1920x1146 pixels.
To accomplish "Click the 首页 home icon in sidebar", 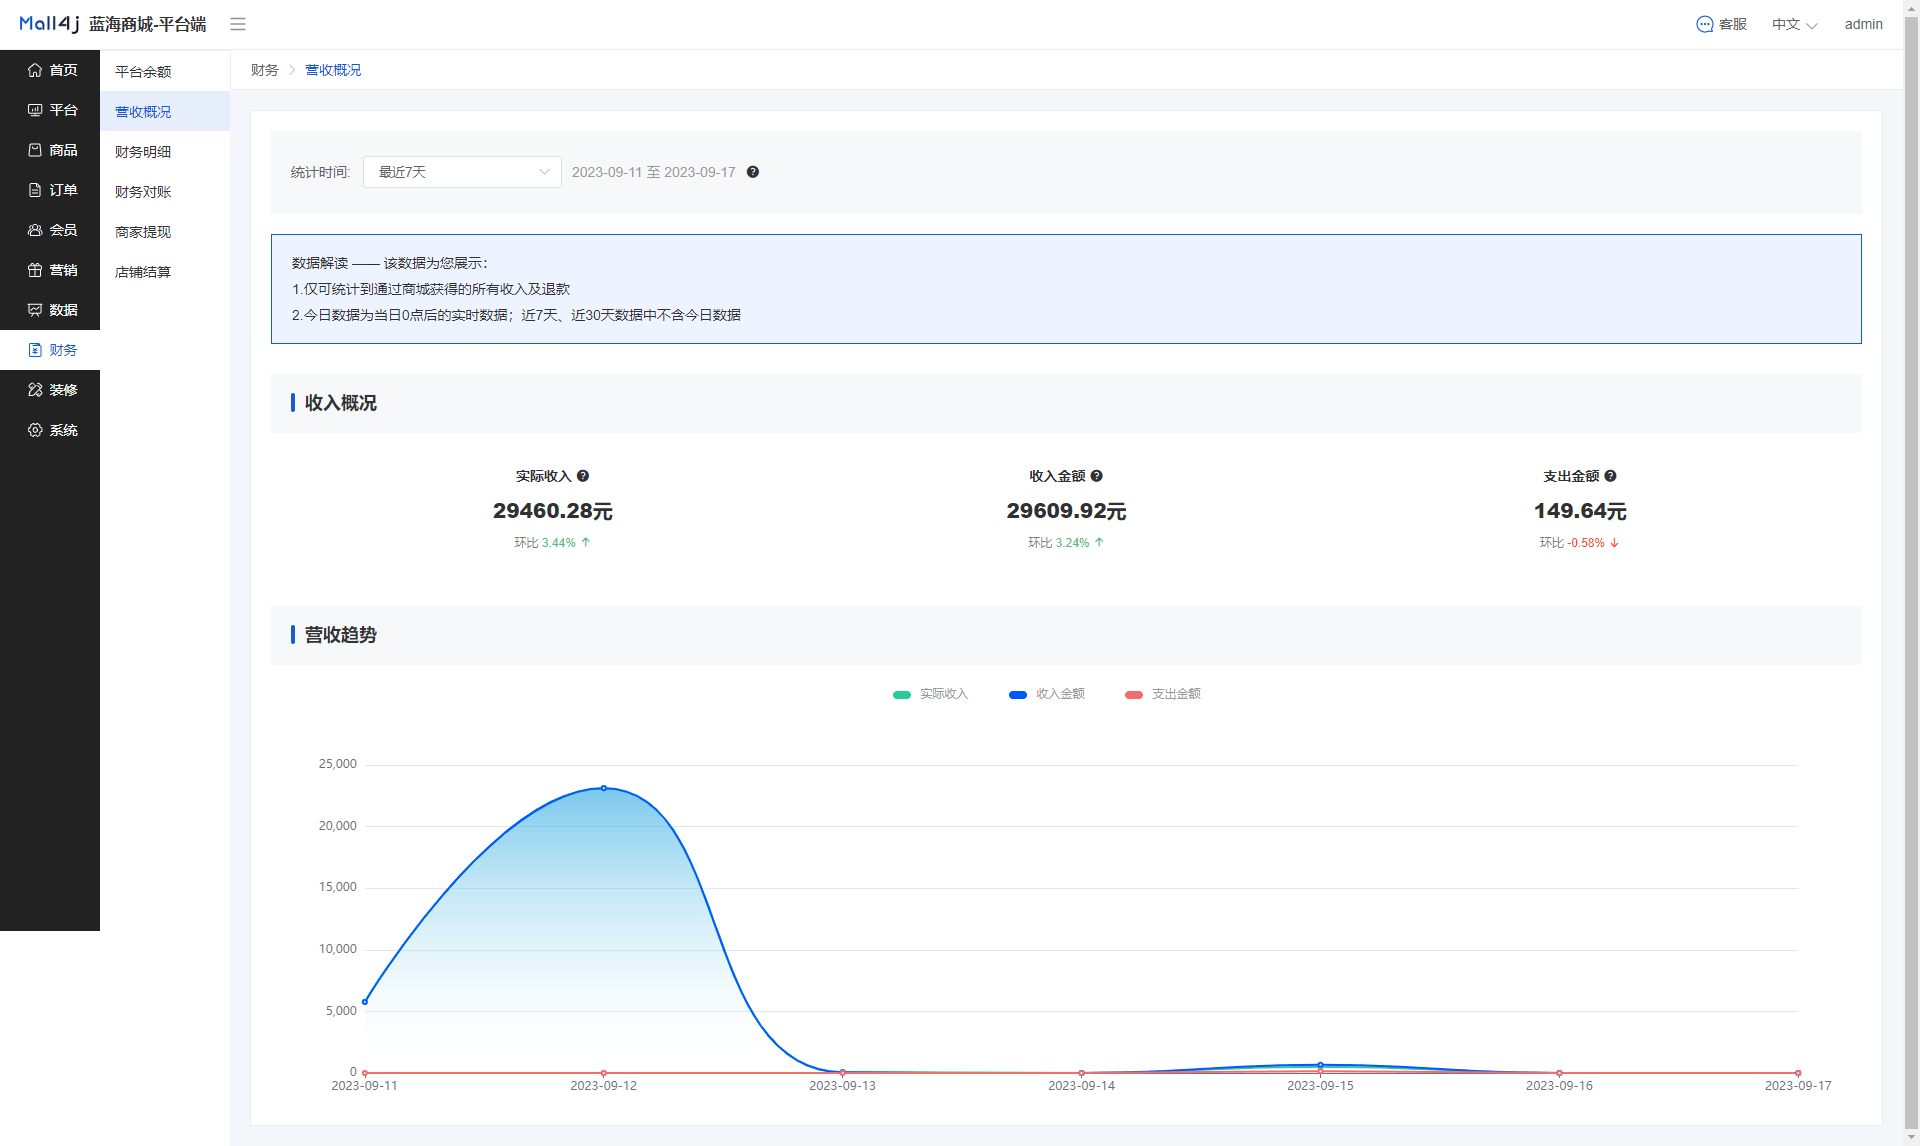I will pos(35,70).
